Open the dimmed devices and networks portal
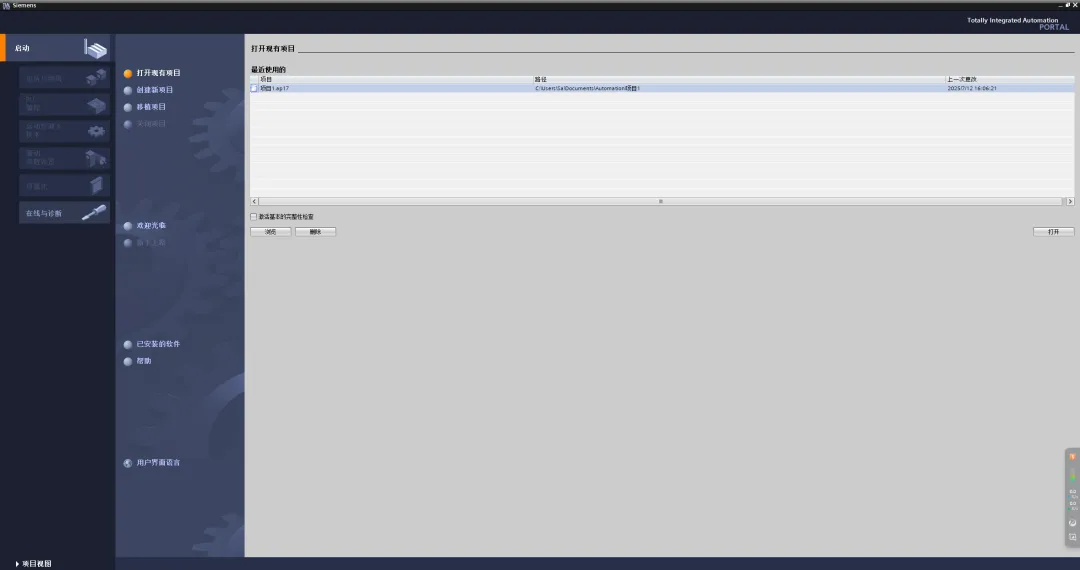This screenshot has width=1080, height=570. (64, 78)
